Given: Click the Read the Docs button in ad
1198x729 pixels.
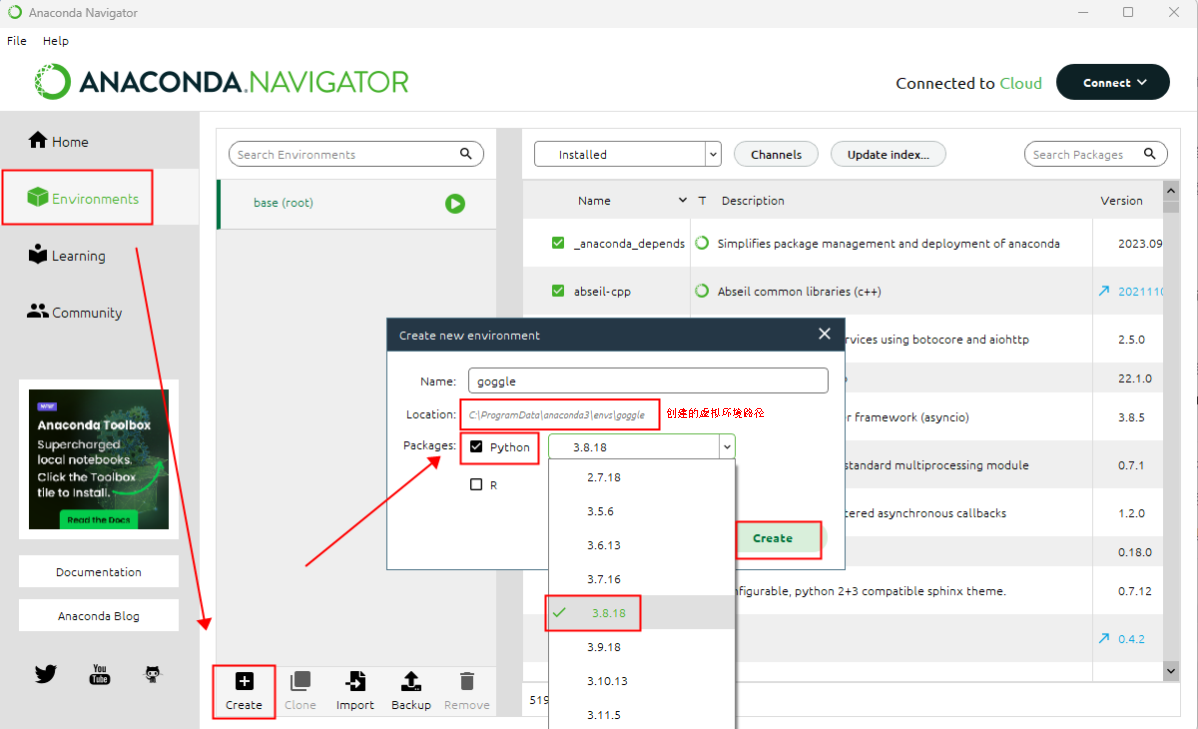Looking at the screenshot, I should tap(98, 520).
